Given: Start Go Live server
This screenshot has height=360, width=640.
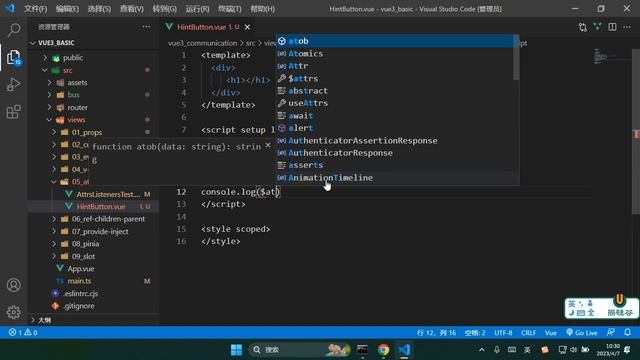Looking at the screenshot, I should click(x=582, y=333).
